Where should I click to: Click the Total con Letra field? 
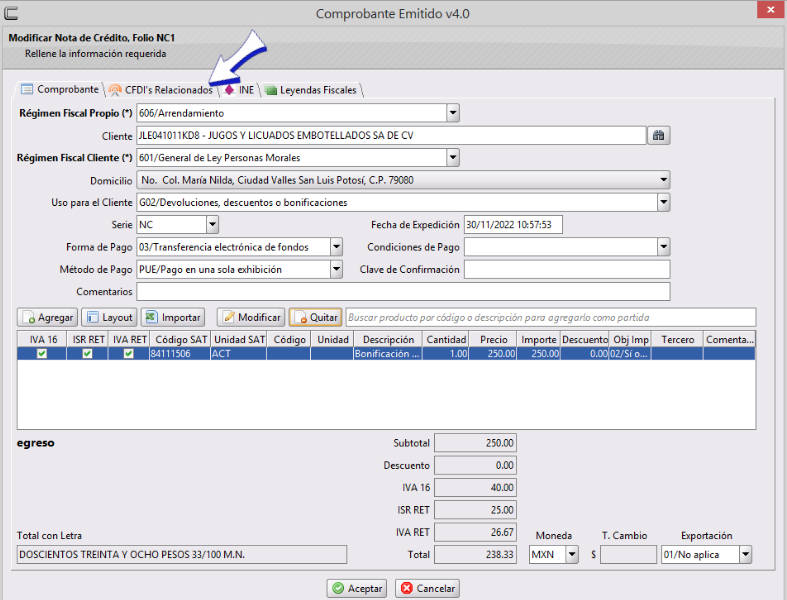pyautogui.click(x=182, y=554)
